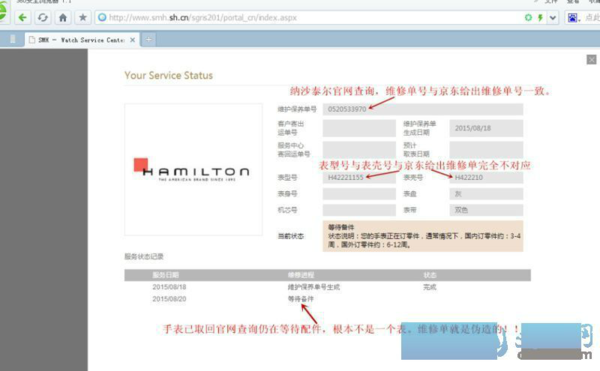This screenshot has width=600, height=371.
Task: Bookmark the page with the star icon
Action: click(x=83, y=18)
